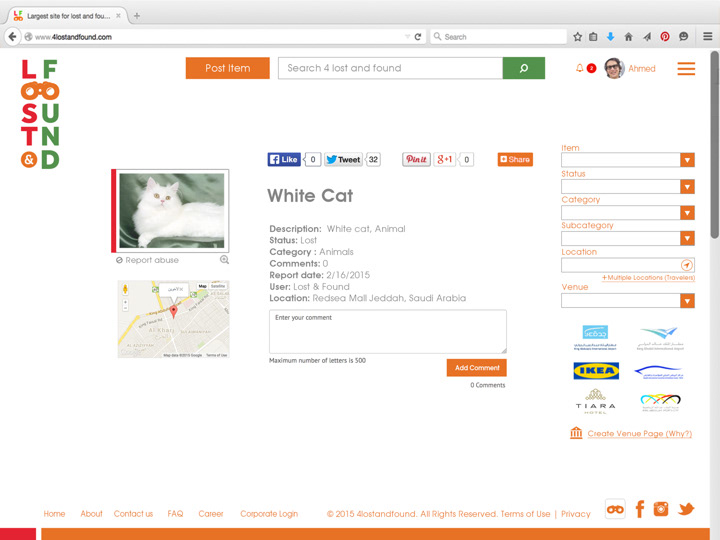Click the browser back arrow button
Image resolution: width=720 pixels, height=540 pixels.
coord(12,37)
